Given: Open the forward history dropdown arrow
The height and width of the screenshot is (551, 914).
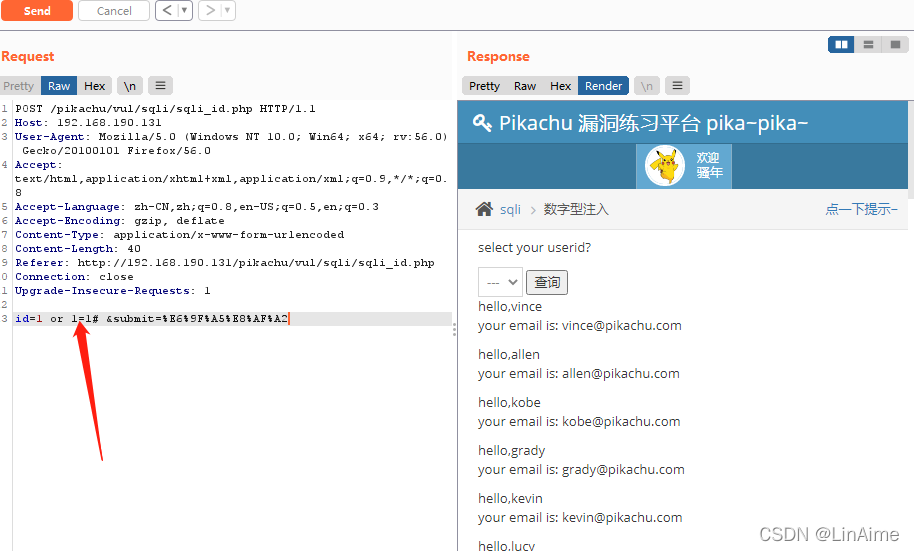Looking at the screenshot, I should 228,10.
